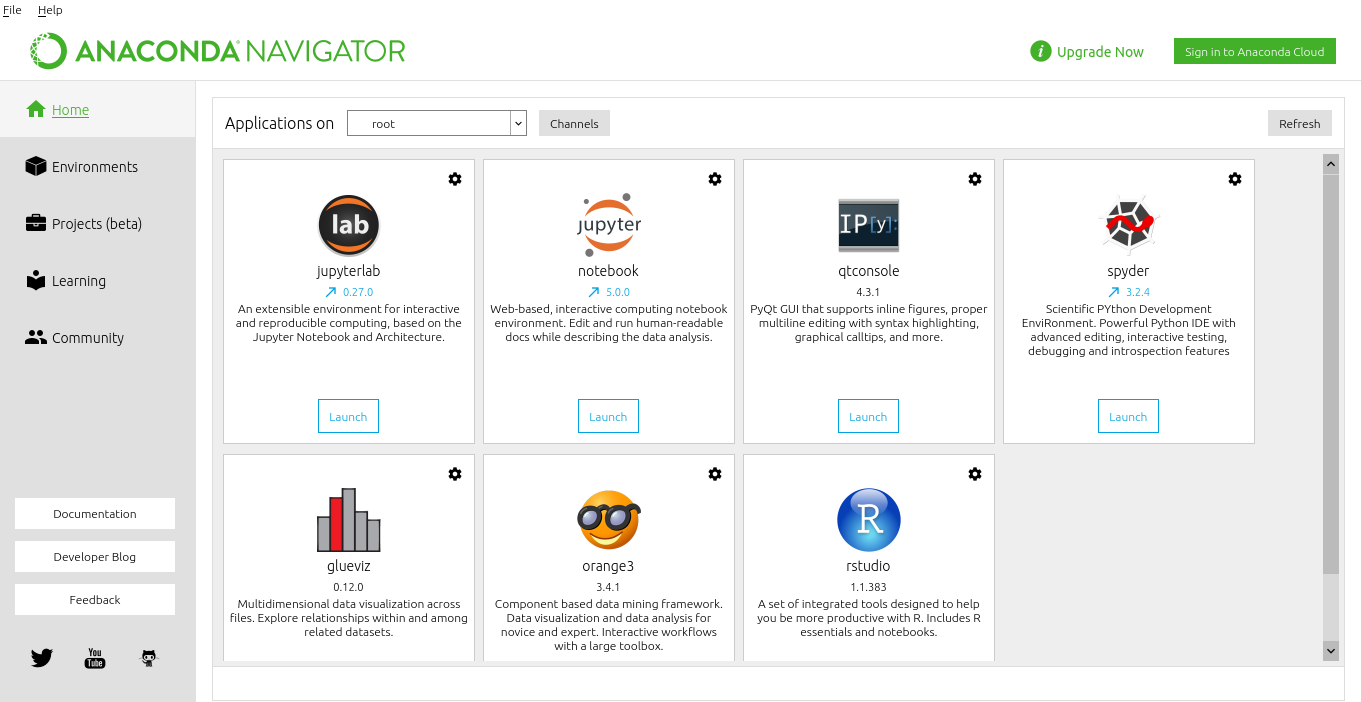The width and height of the screenshot is (1361, 702).
Task: Open the Developer Blog button
Action: pos(95,557)
